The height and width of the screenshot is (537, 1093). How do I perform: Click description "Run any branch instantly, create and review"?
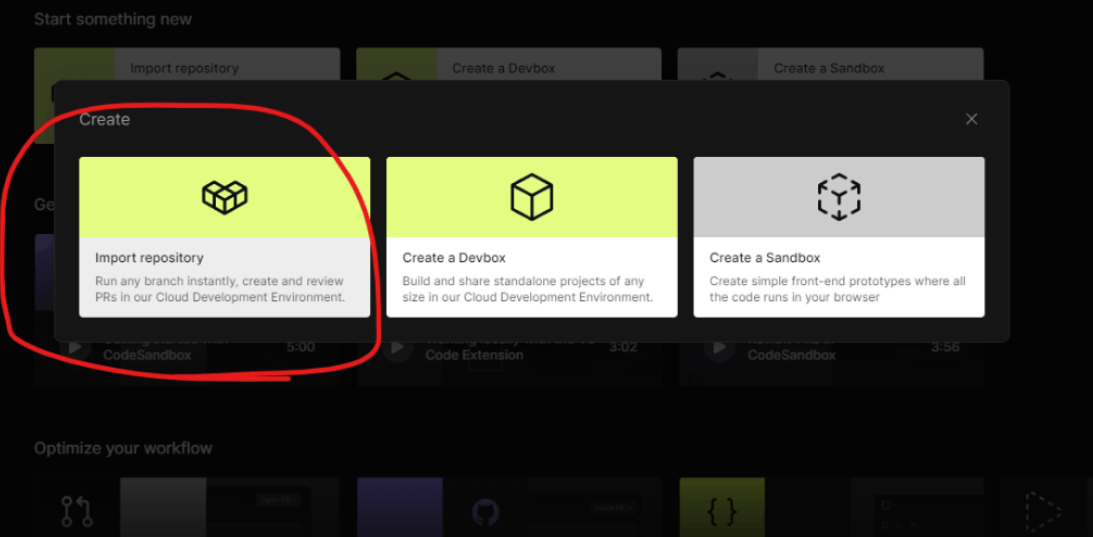tap(220, 281)
